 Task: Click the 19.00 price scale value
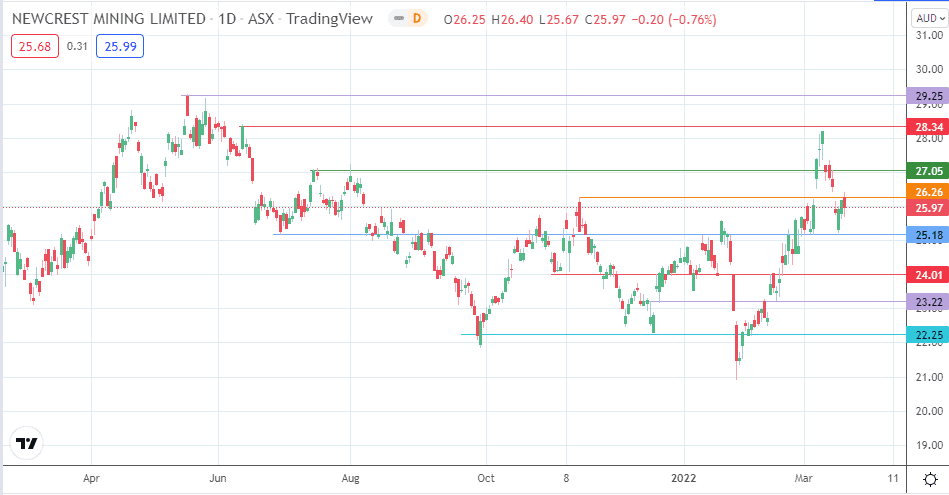(929, 445)
